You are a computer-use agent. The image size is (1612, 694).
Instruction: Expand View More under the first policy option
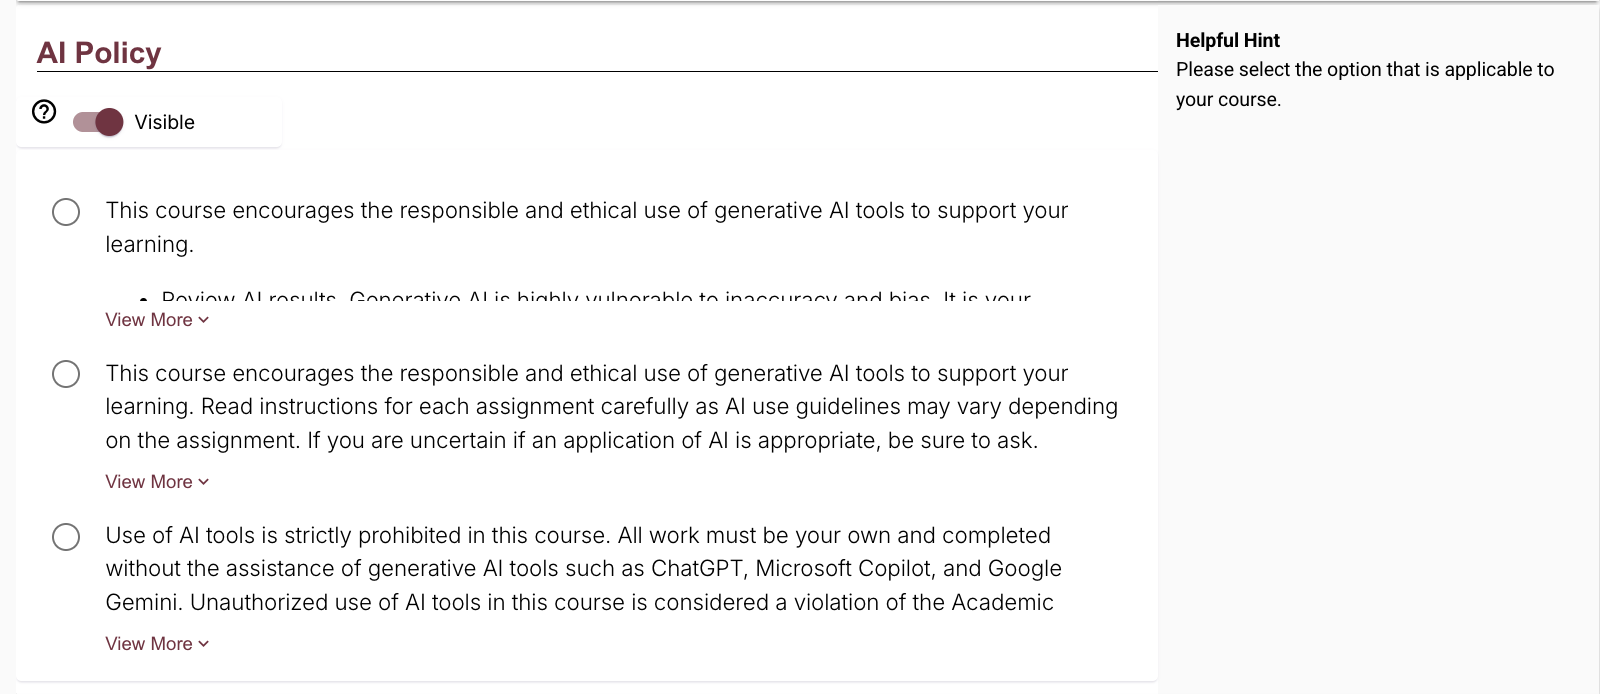149,320
